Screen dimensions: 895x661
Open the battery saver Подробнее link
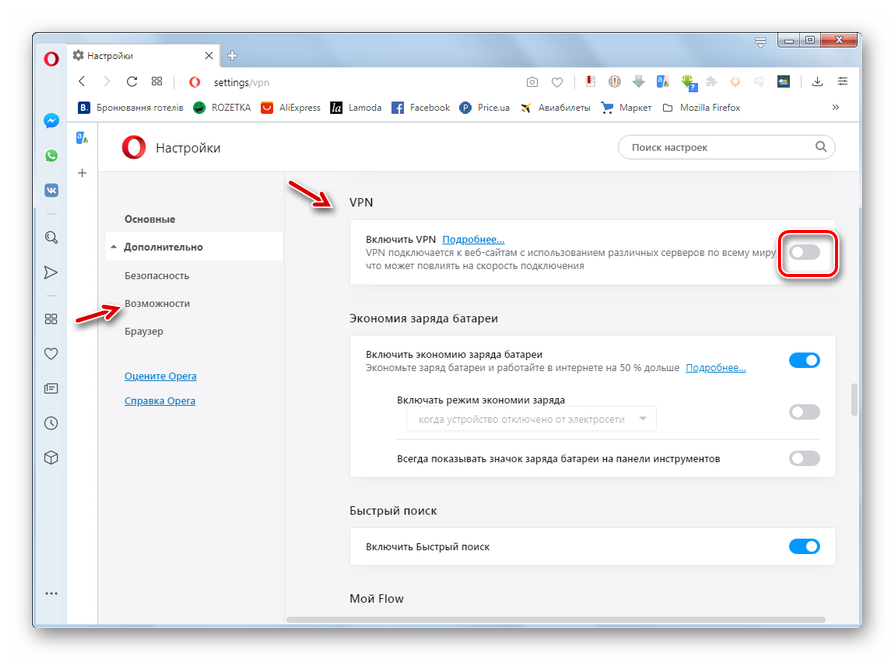[x=716, y=368]
